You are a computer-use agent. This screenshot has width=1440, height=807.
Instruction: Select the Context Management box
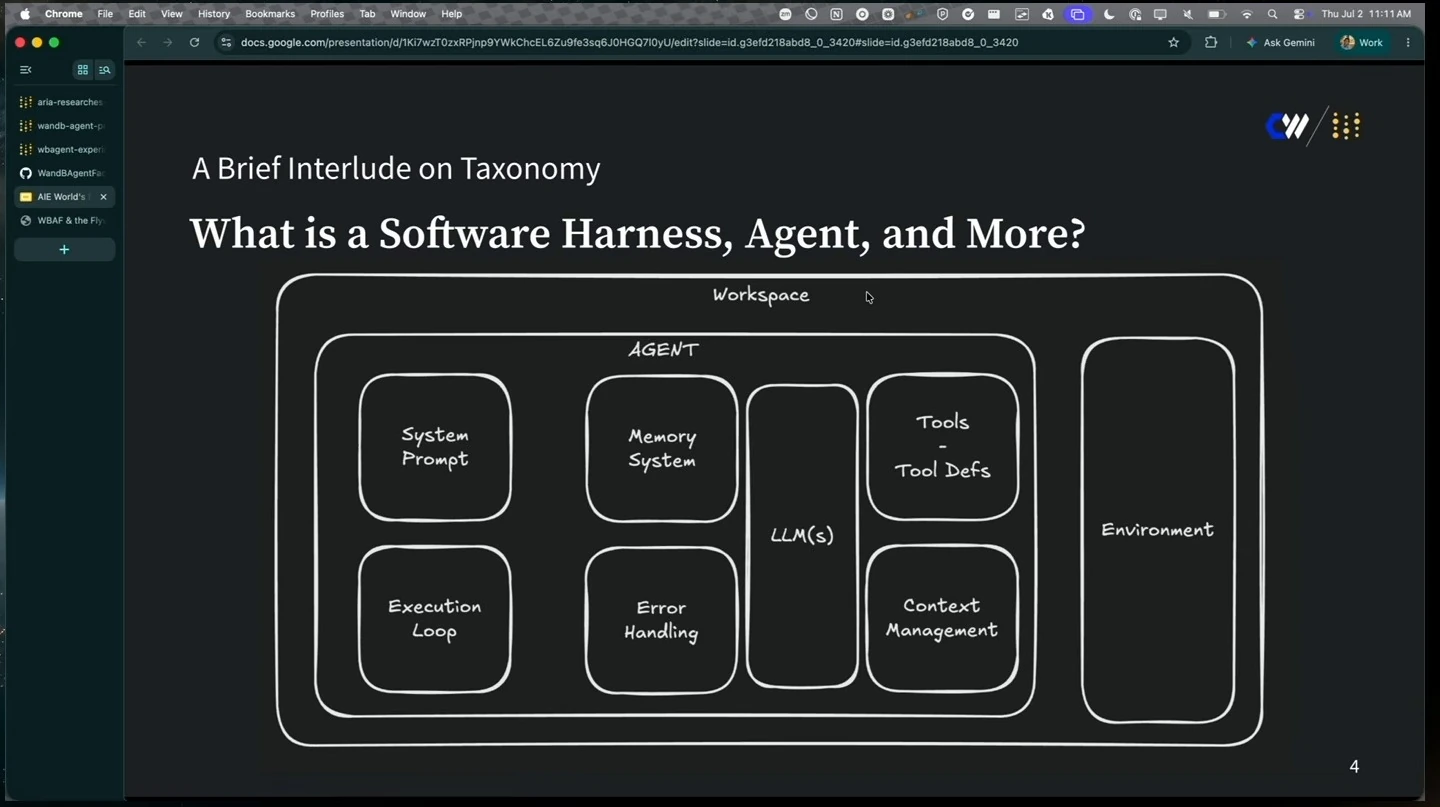click(x=942, y=618)
